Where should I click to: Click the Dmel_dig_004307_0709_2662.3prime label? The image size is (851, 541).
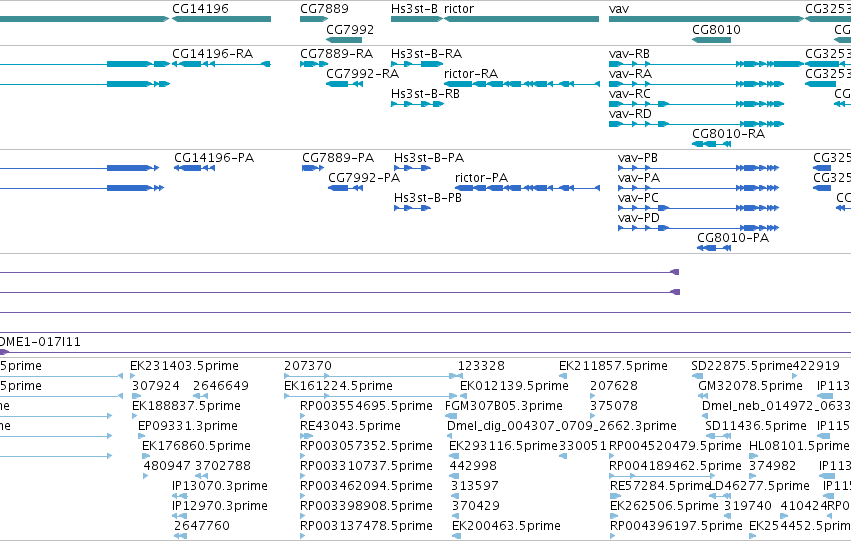[562, 426]
